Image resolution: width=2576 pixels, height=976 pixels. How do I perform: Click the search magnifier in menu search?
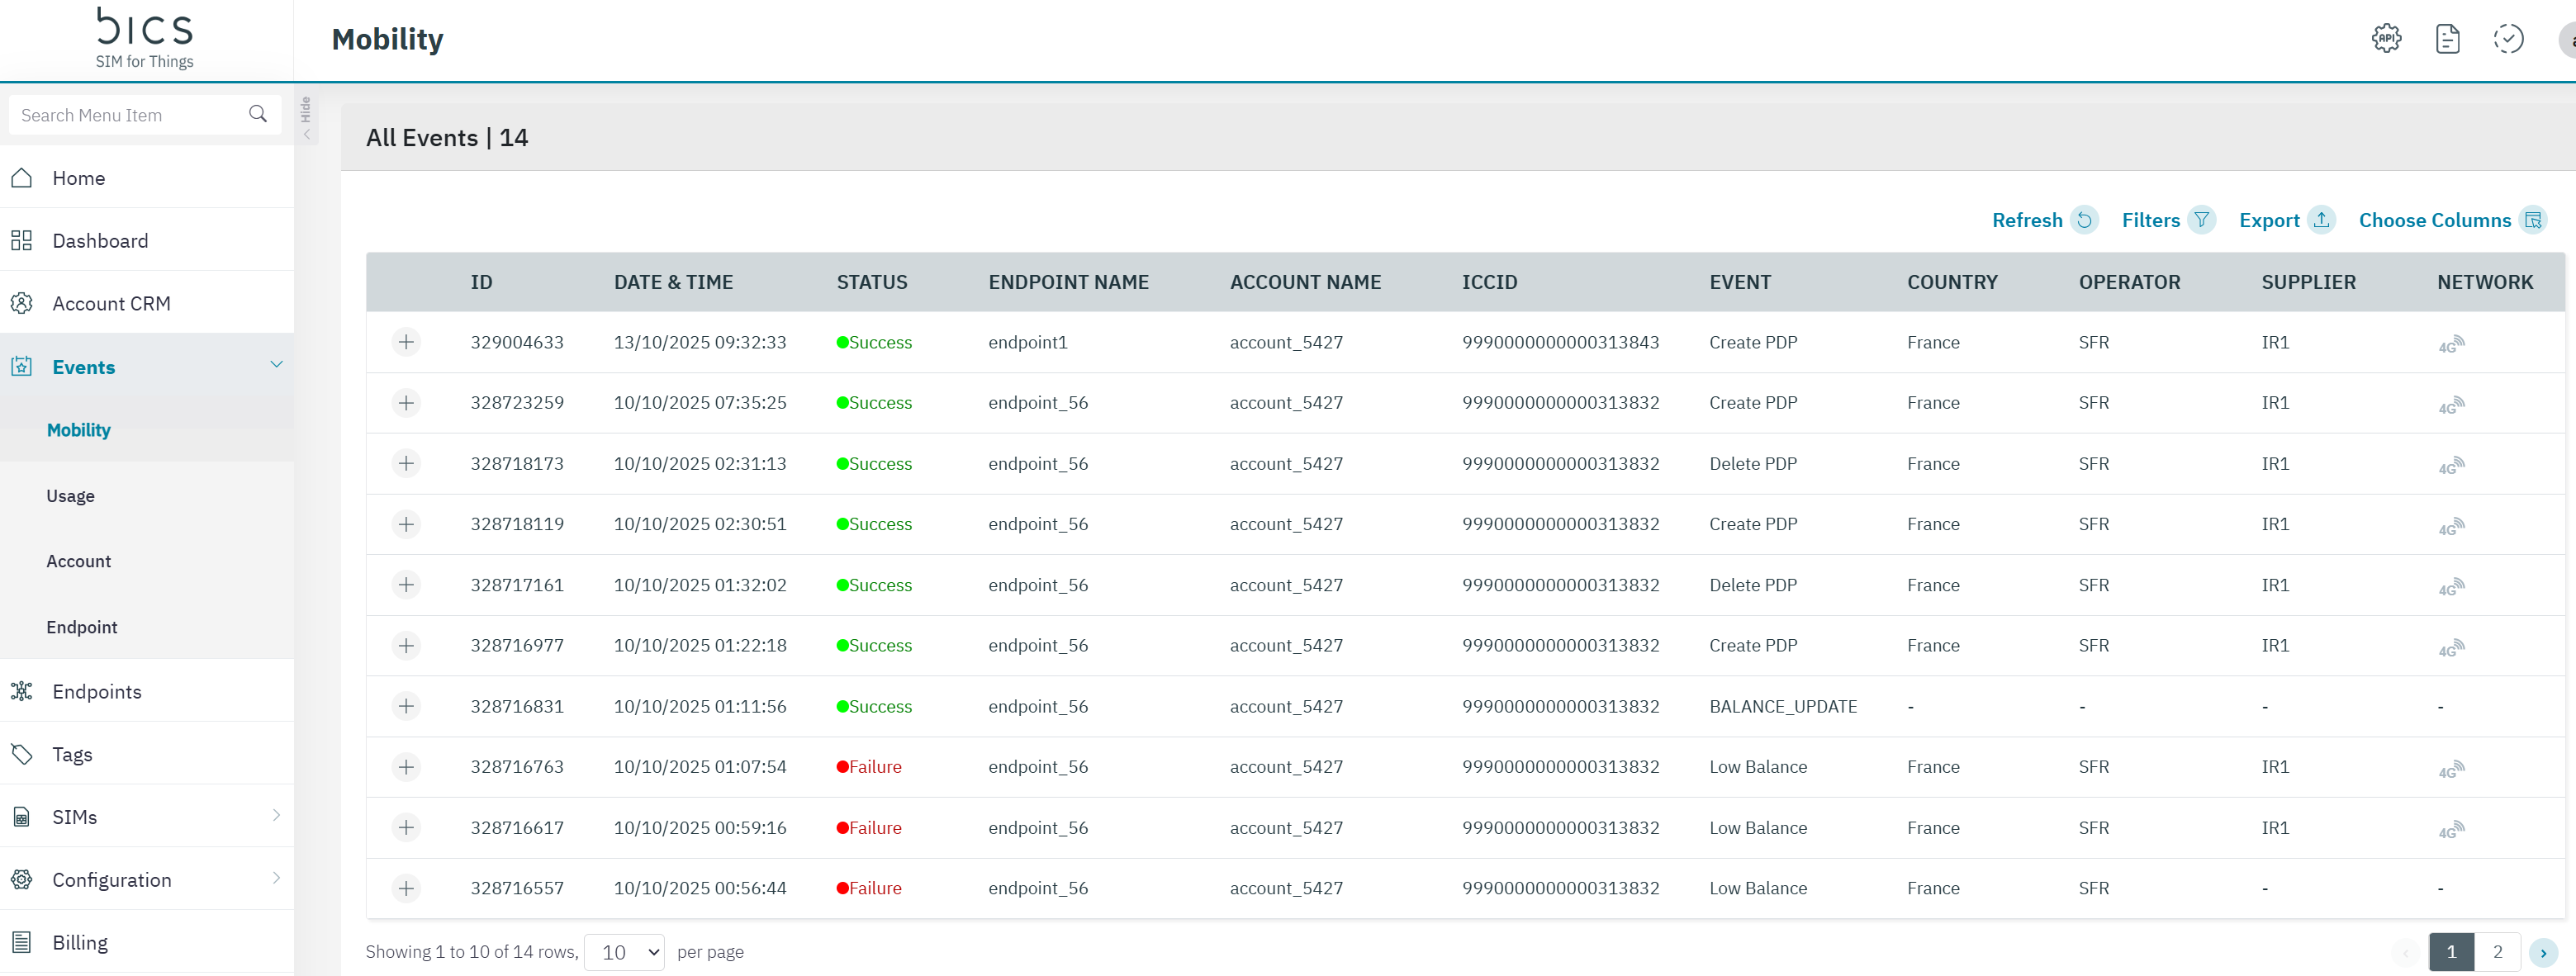258,115
